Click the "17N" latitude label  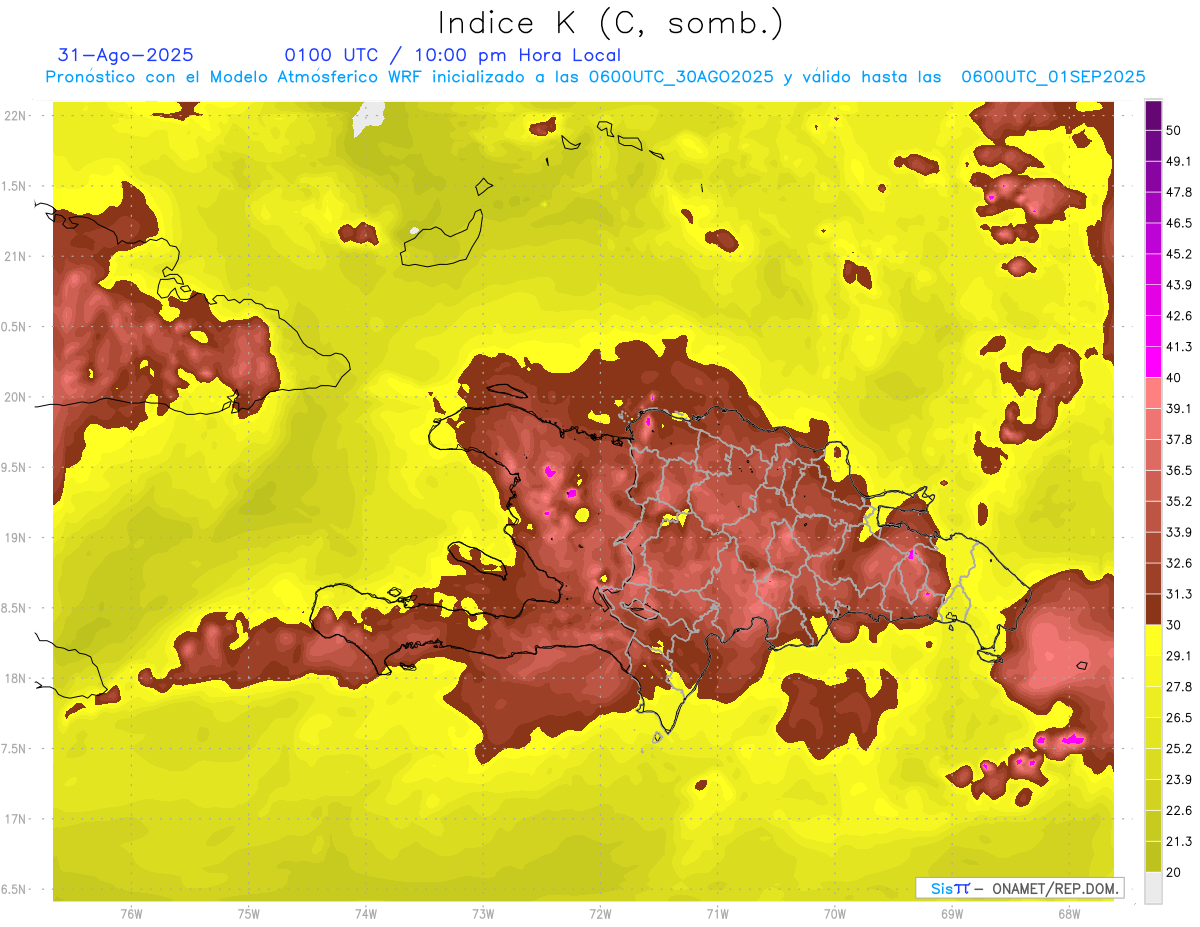pyautogui.click(x=14, y=819)
